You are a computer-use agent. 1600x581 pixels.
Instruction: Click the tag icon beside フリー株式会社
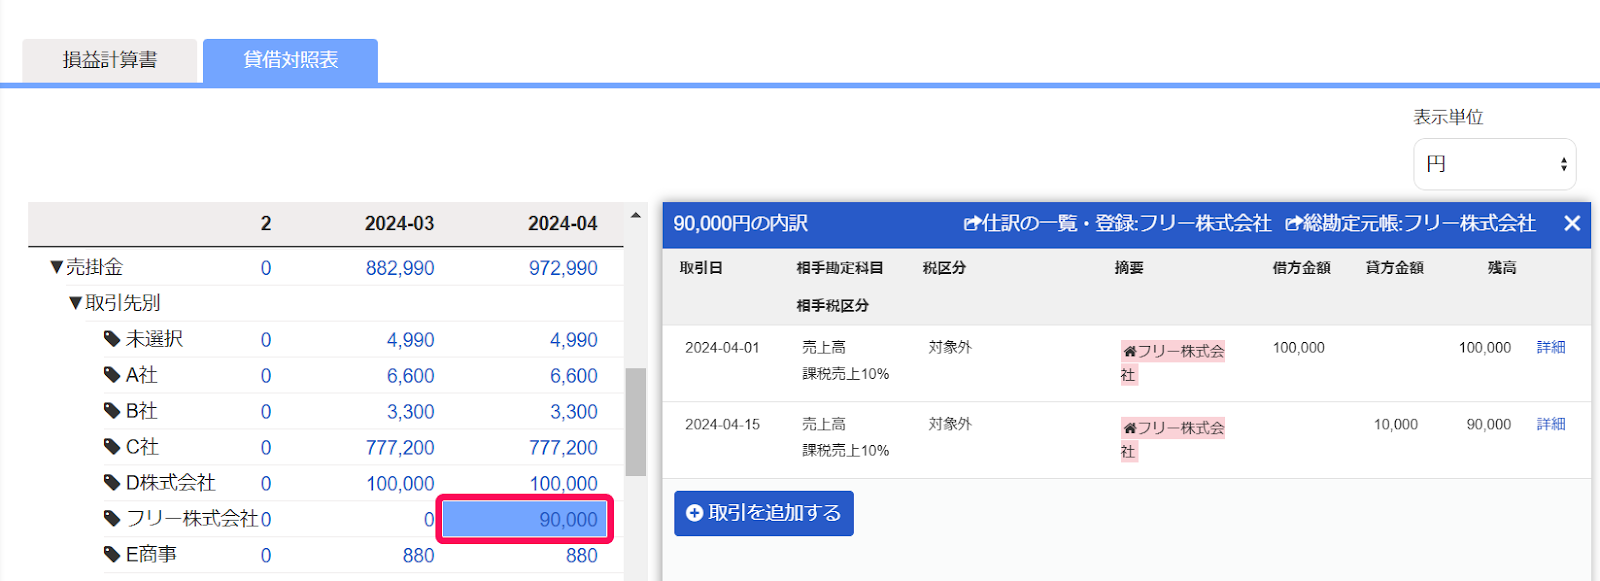pos(112,518)
